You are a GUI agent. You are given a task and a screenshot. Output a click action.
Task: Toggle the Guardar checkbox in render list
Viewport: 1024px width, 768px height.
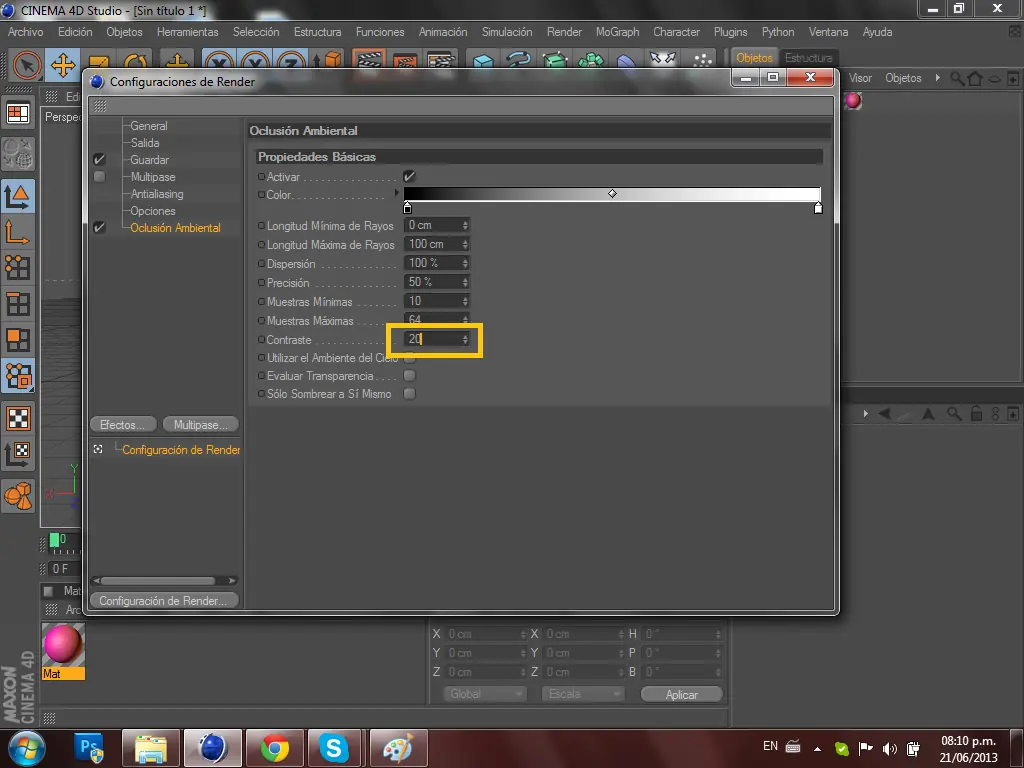click(x=99, y=159)
